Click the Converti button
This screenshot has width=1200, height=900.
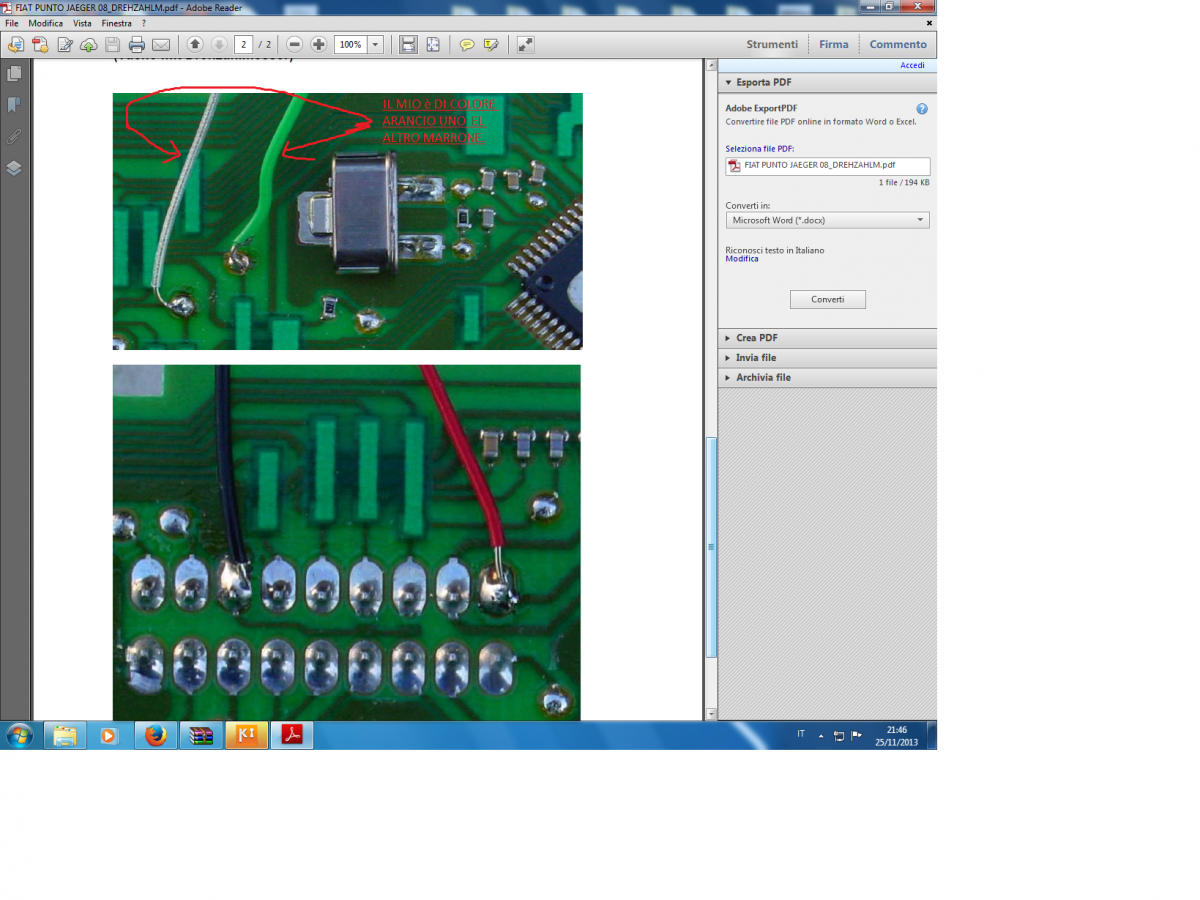(828, 299)
